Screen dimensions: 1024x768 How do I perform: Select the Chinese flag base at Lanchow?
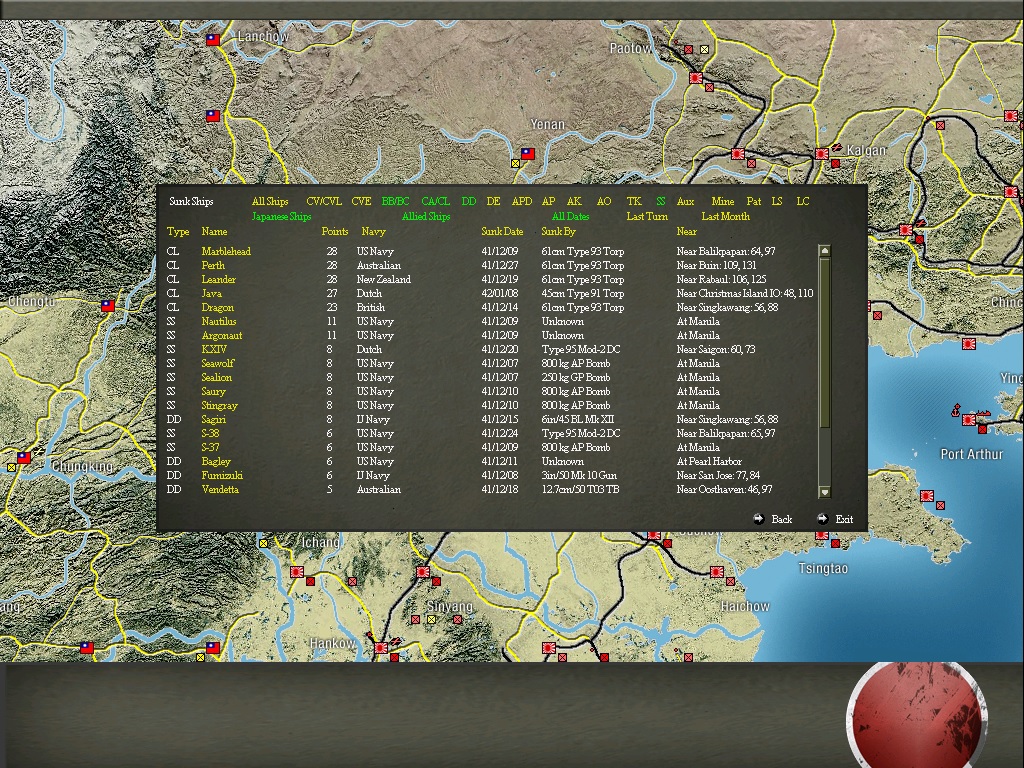coord(213,39)
